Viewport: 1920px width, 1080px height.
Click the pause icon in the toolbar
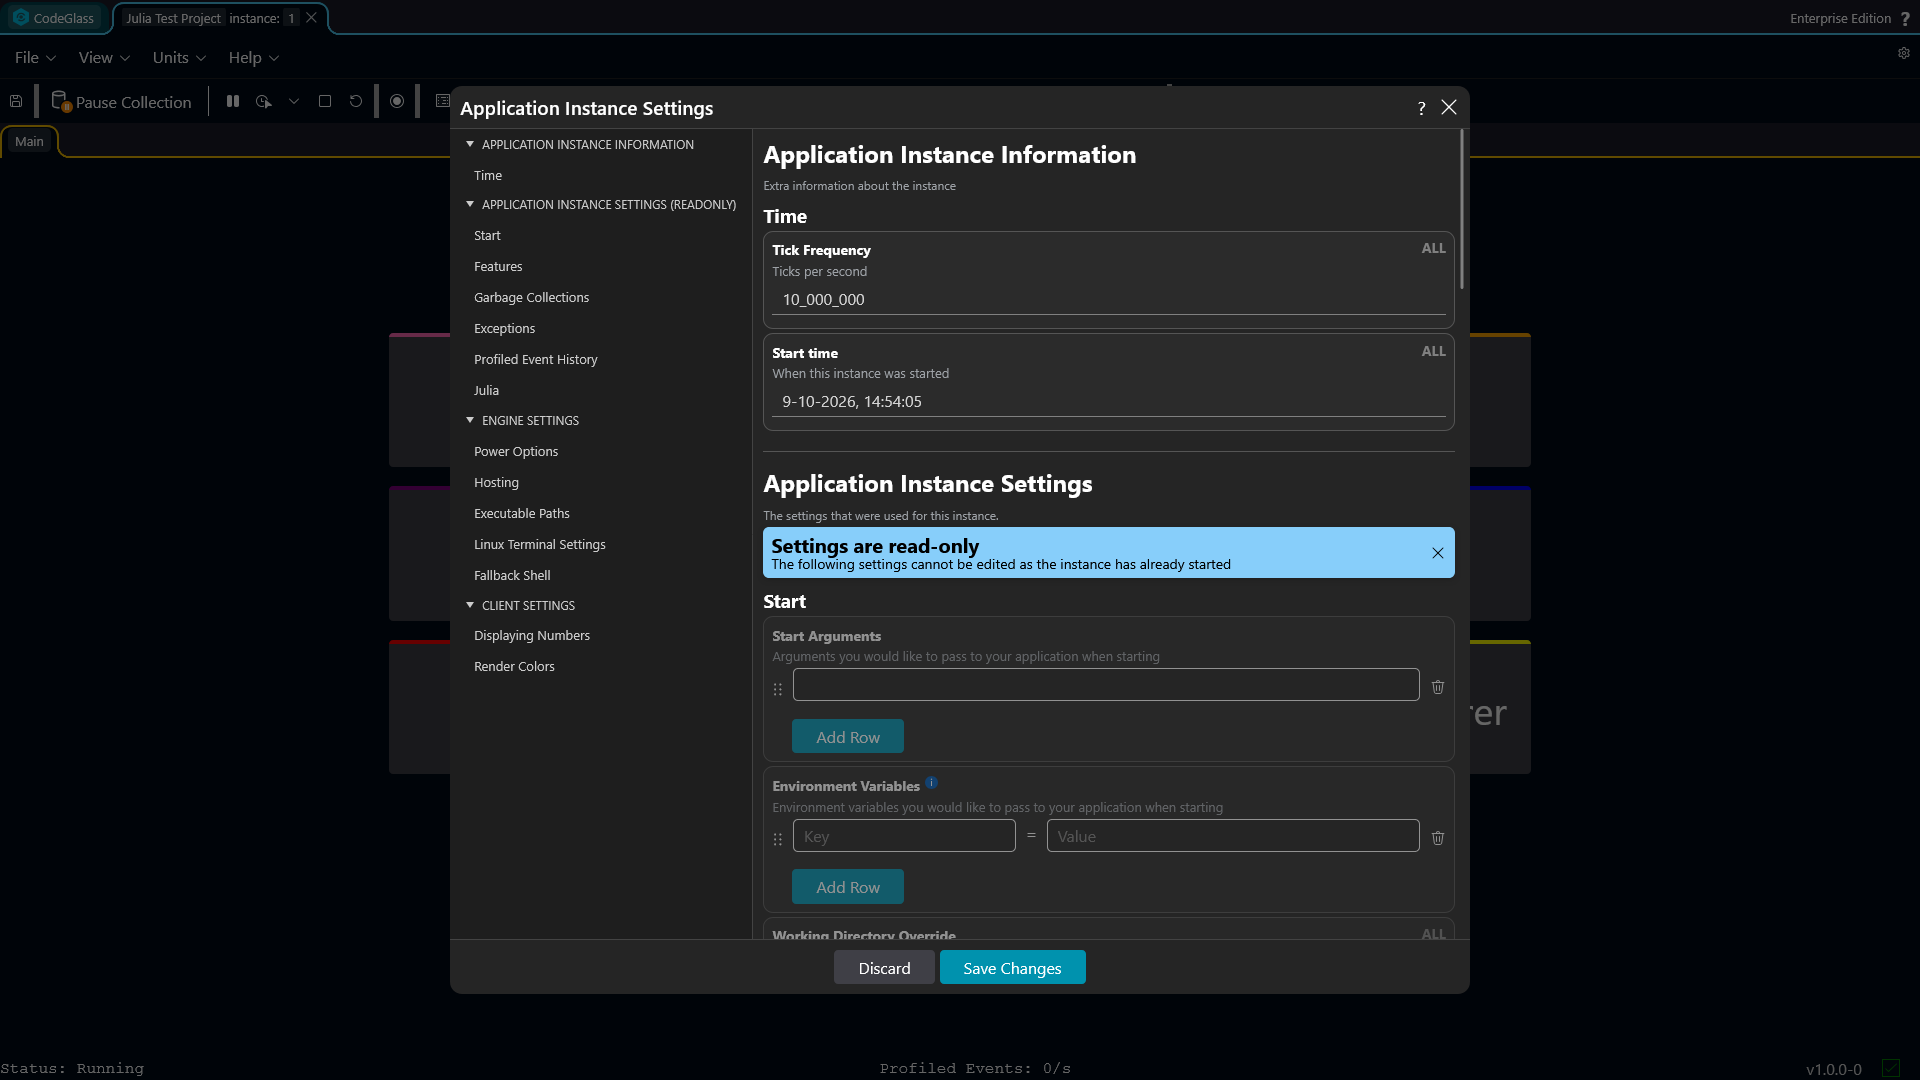233,101
